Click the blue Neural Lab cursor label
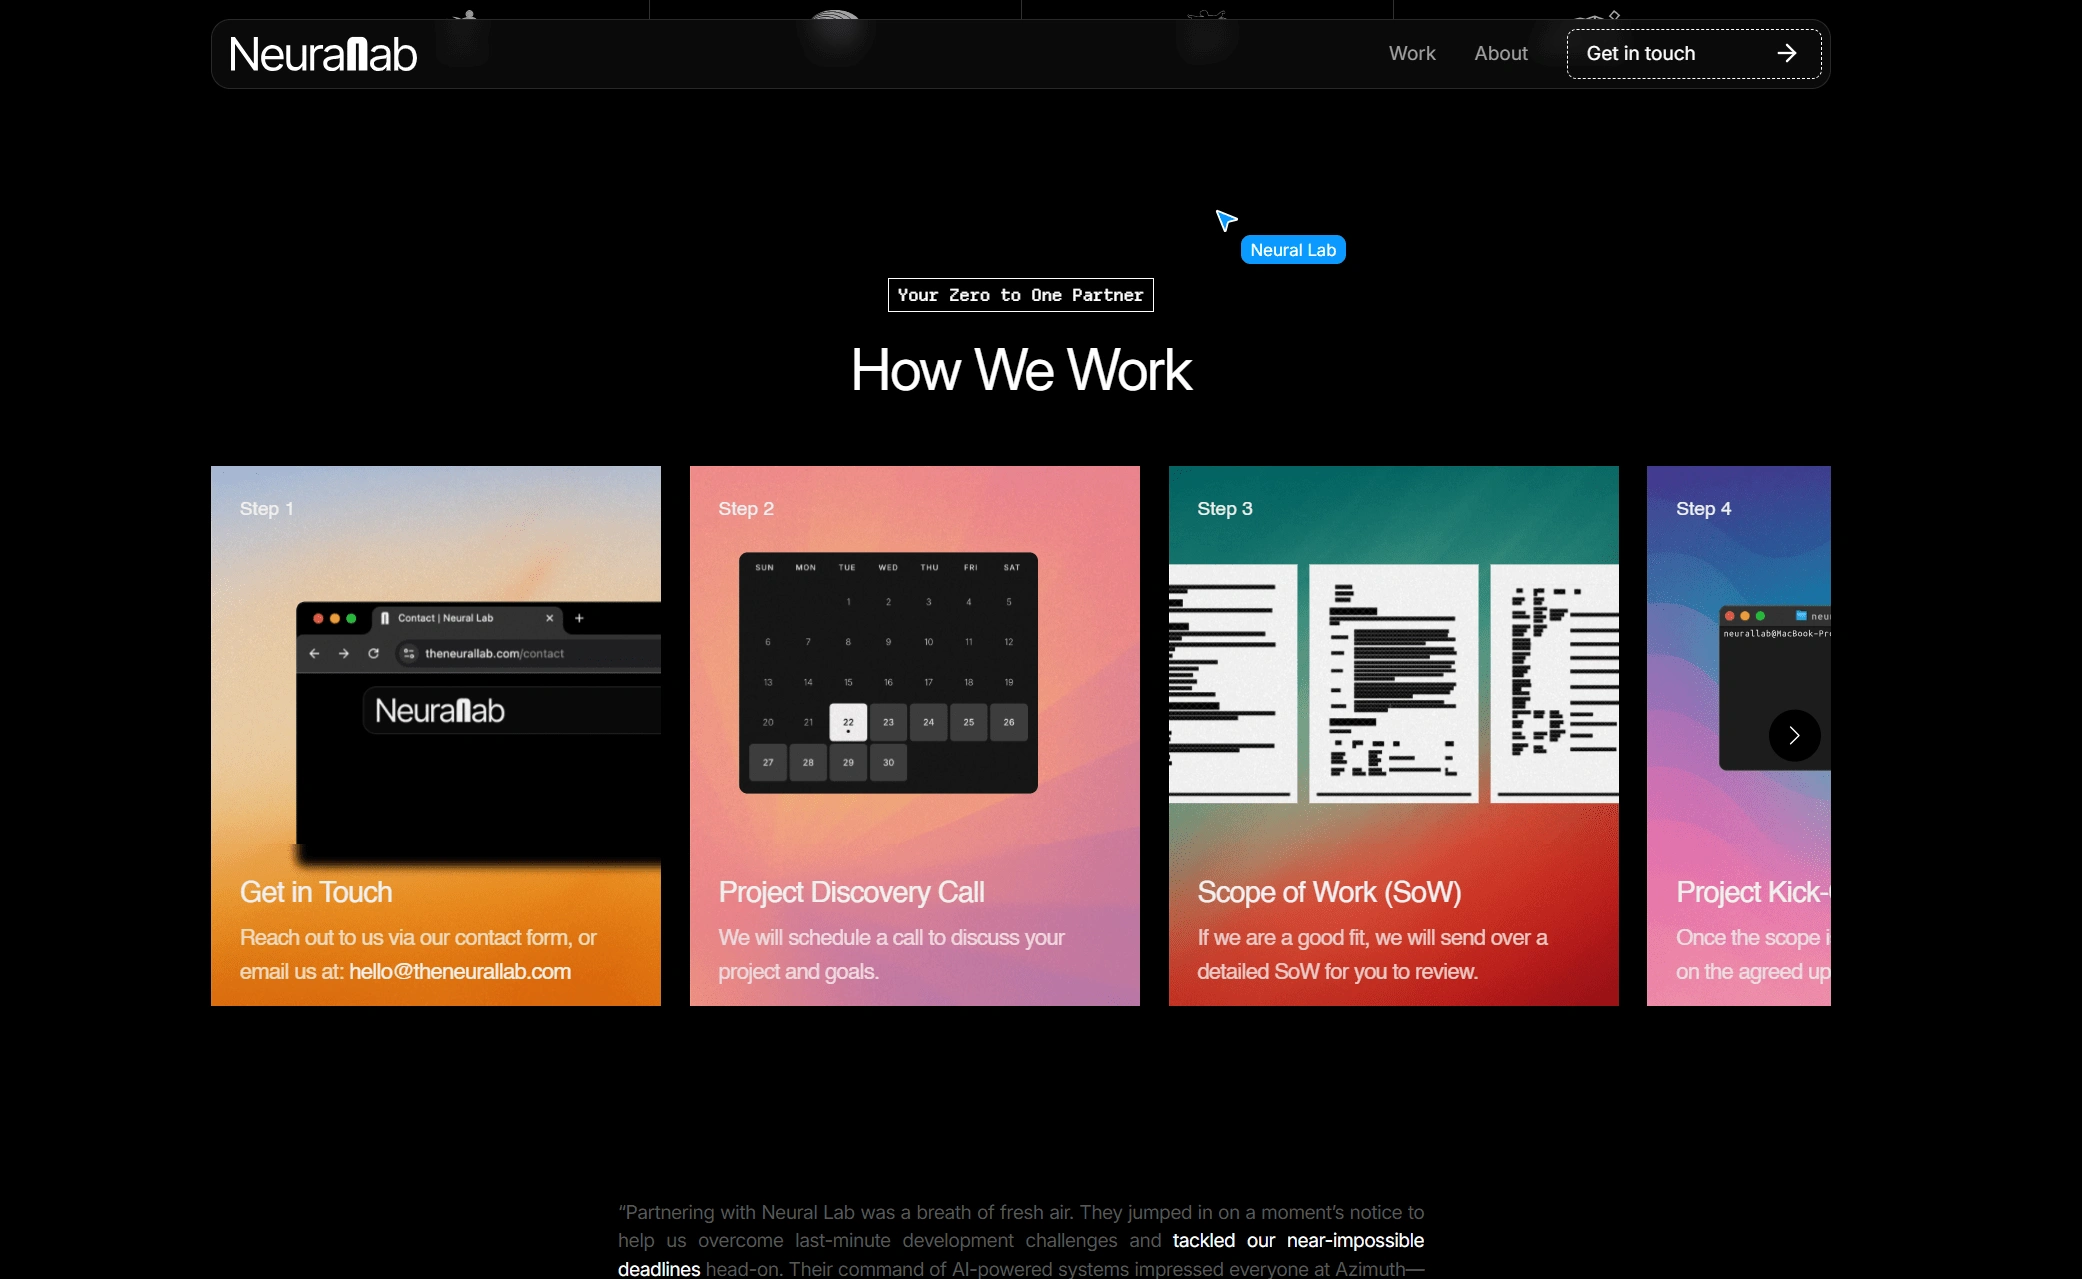Viewport: 2082px width, 1279px height. pos(1292,251)
